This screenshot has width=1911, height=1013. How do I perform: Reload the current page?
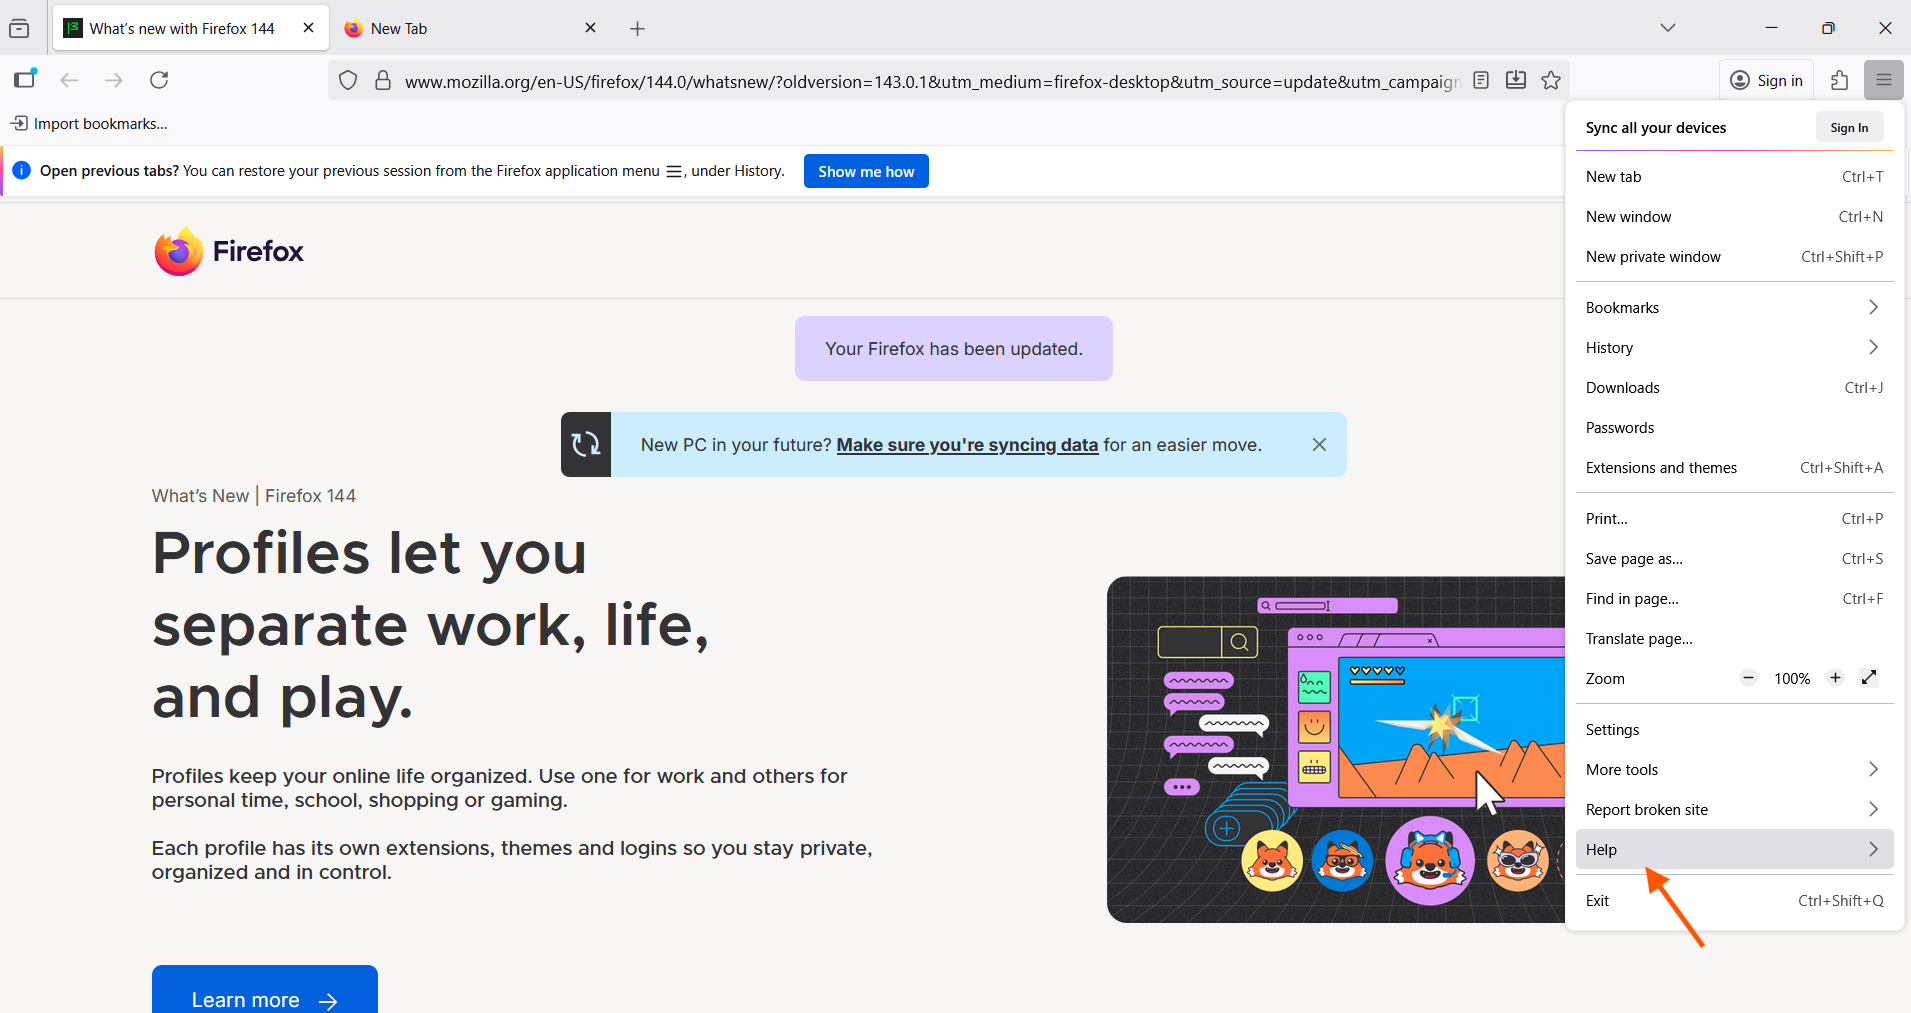pos(159,80)
